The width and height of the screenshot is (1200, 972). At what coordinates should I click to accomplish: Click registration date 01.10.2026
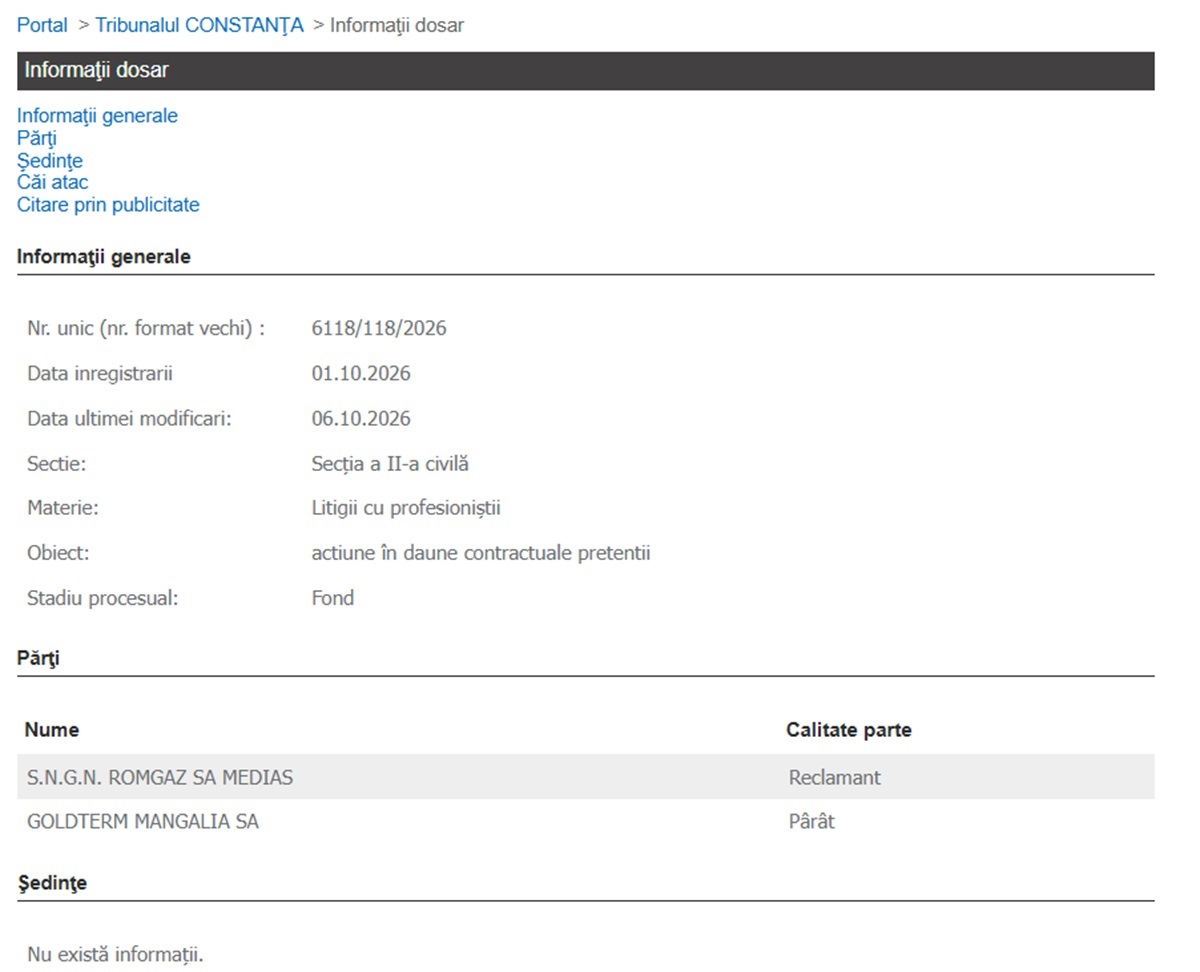click(361, 374)
